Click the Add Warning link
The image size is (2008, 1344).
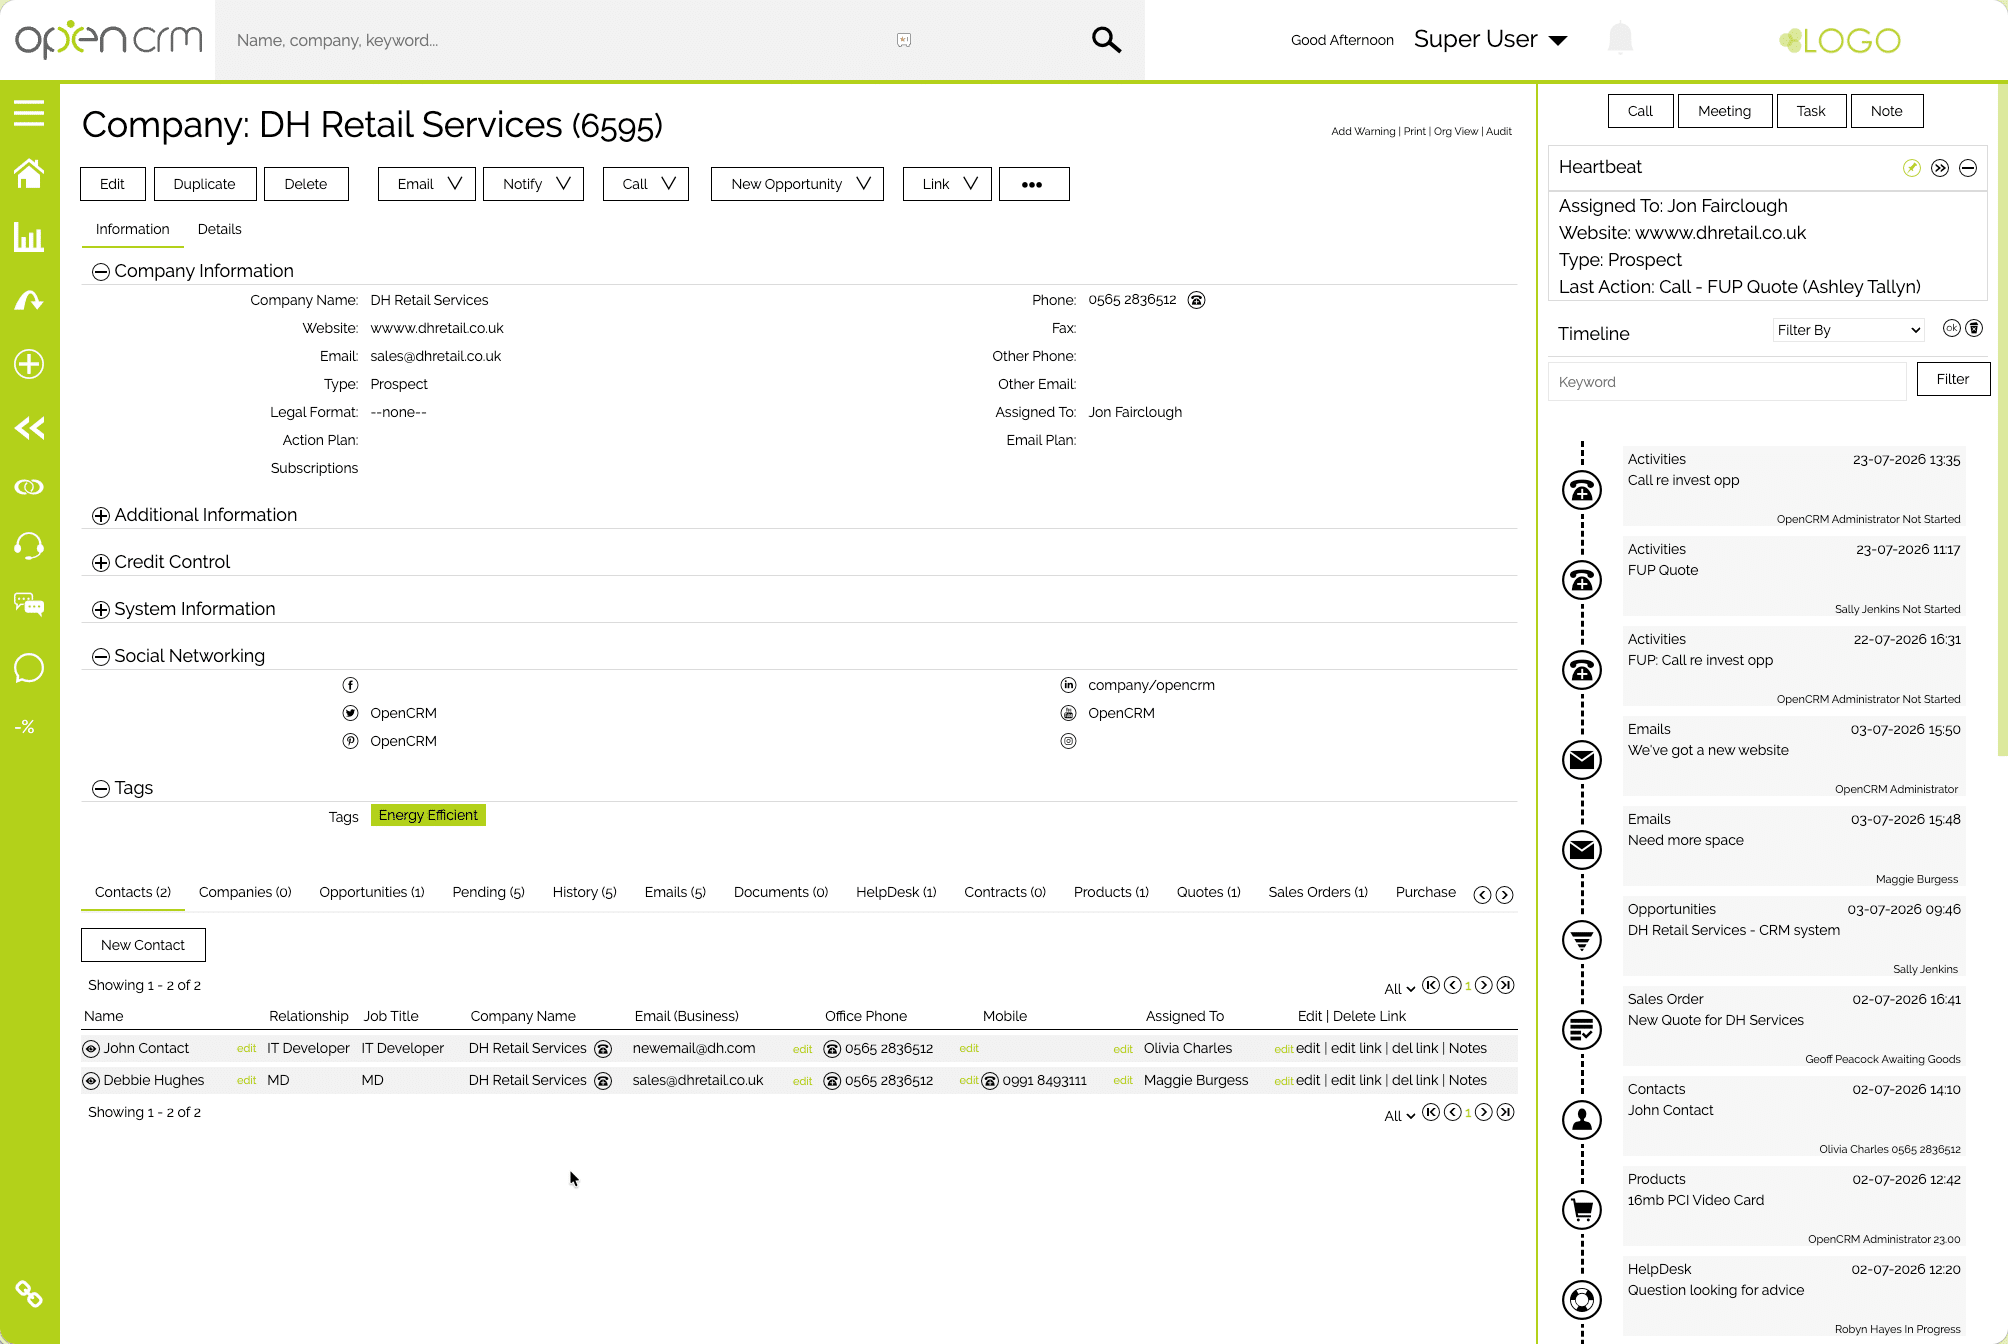pyautogui.click(x=1363, y=131)
